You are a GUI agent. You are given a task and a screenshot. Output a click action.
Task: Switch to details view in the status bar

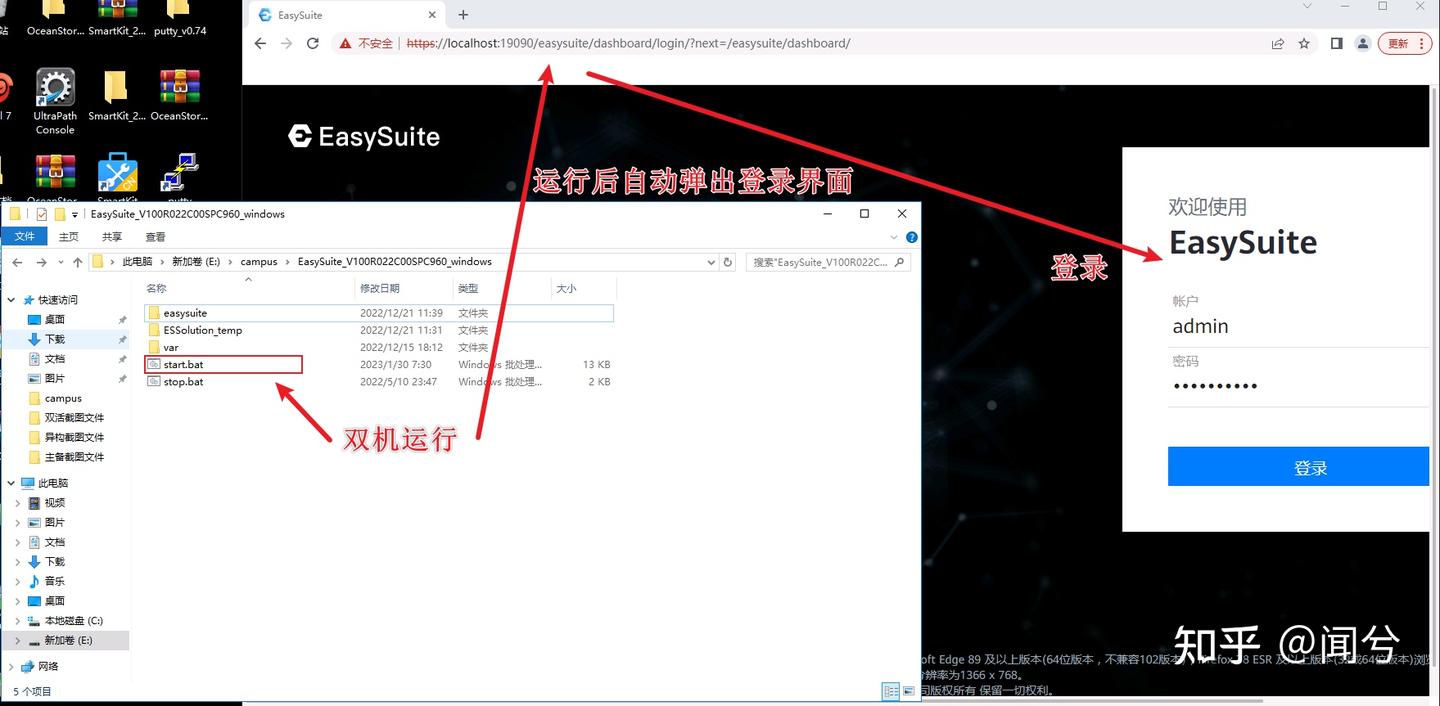tap(890, 691)
